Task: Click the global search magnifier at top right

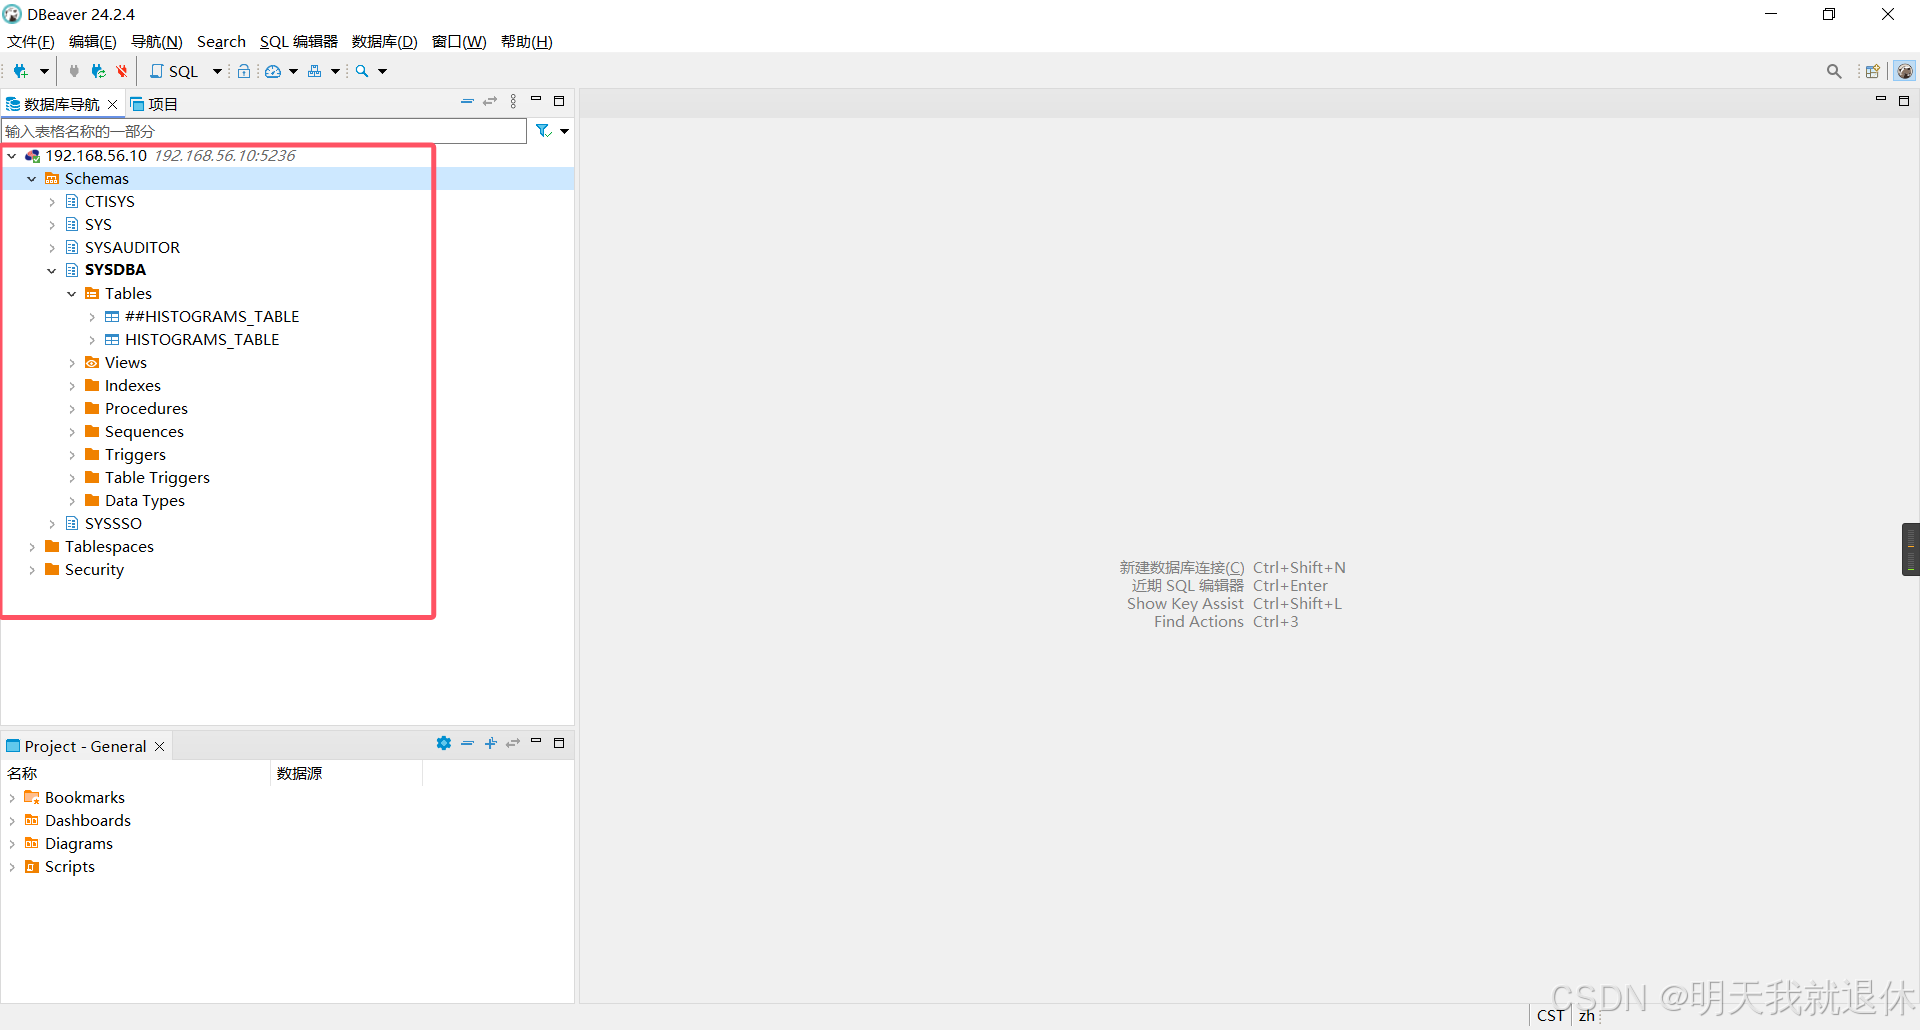Action: 1834,71
